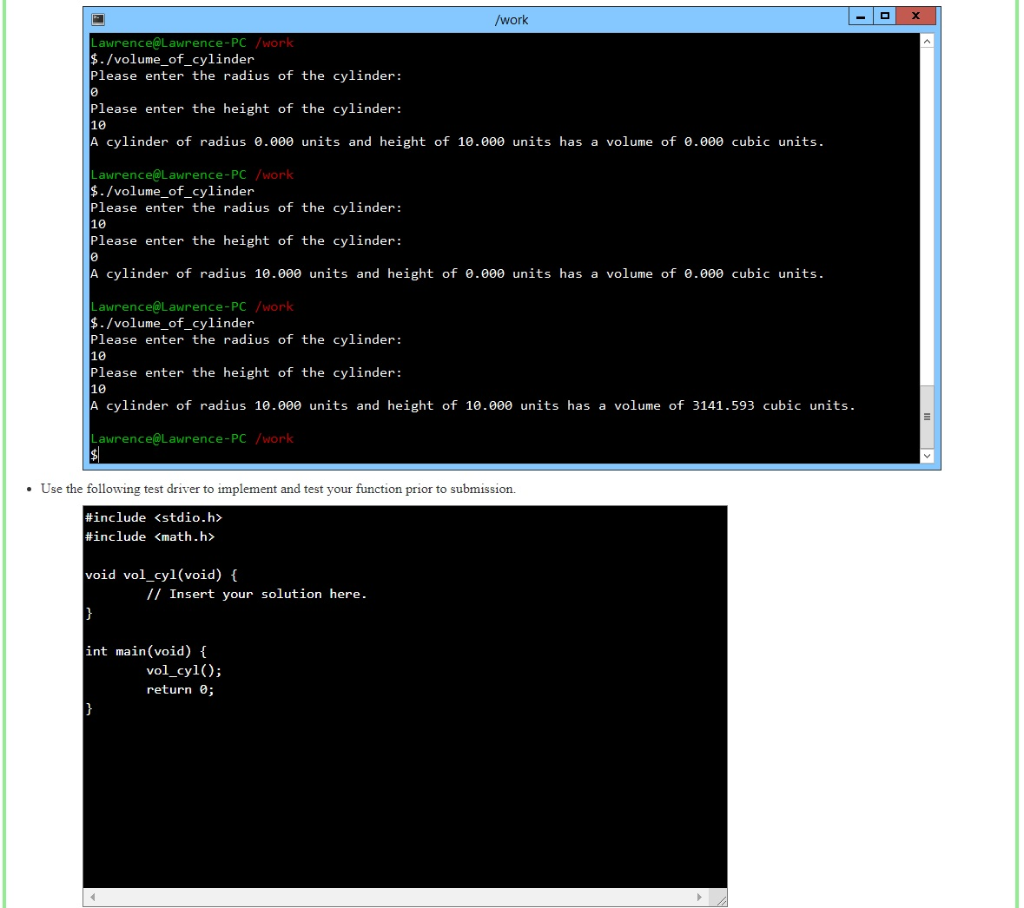Click the scrollbar down arrow

(928, 456)
